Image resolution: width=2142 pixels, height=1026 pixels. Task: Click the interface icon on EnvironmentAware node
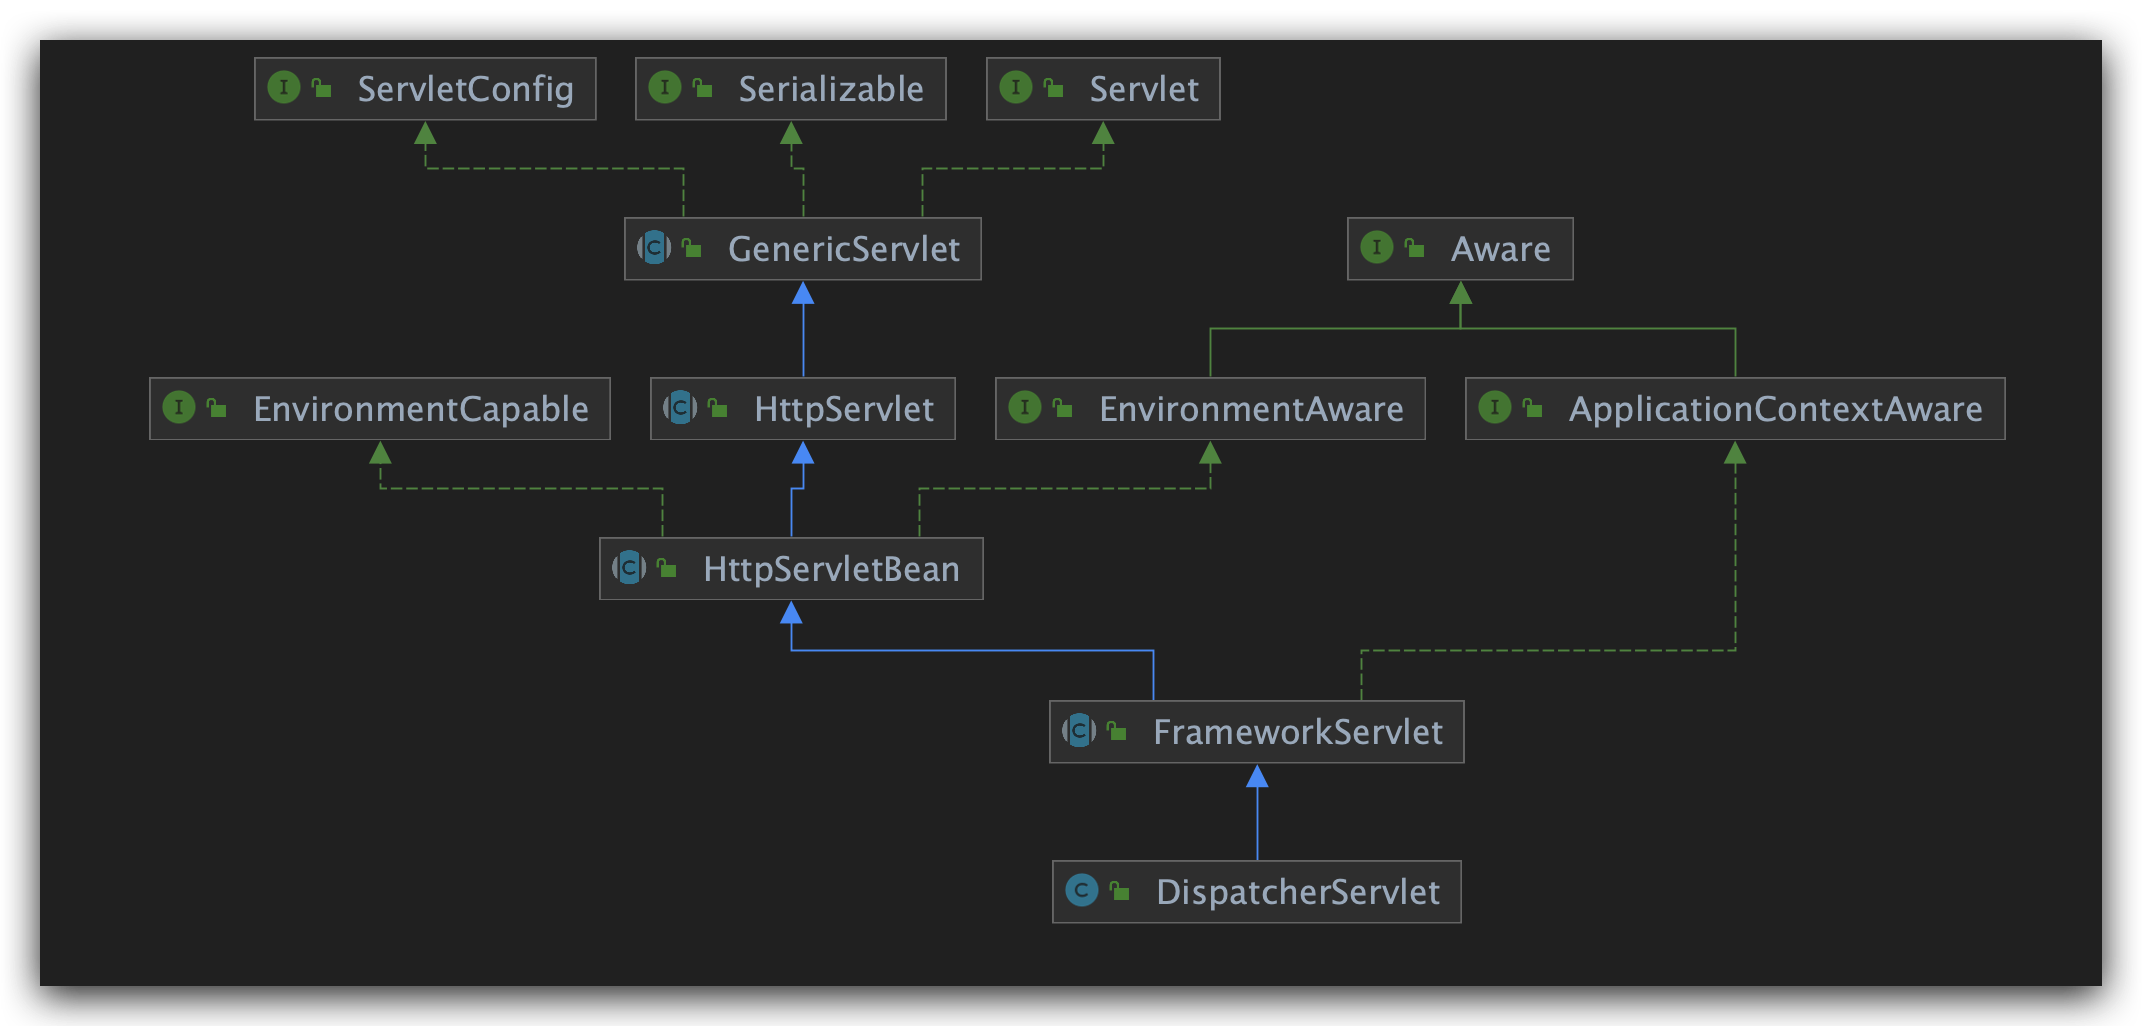[x=1025, y=408]
